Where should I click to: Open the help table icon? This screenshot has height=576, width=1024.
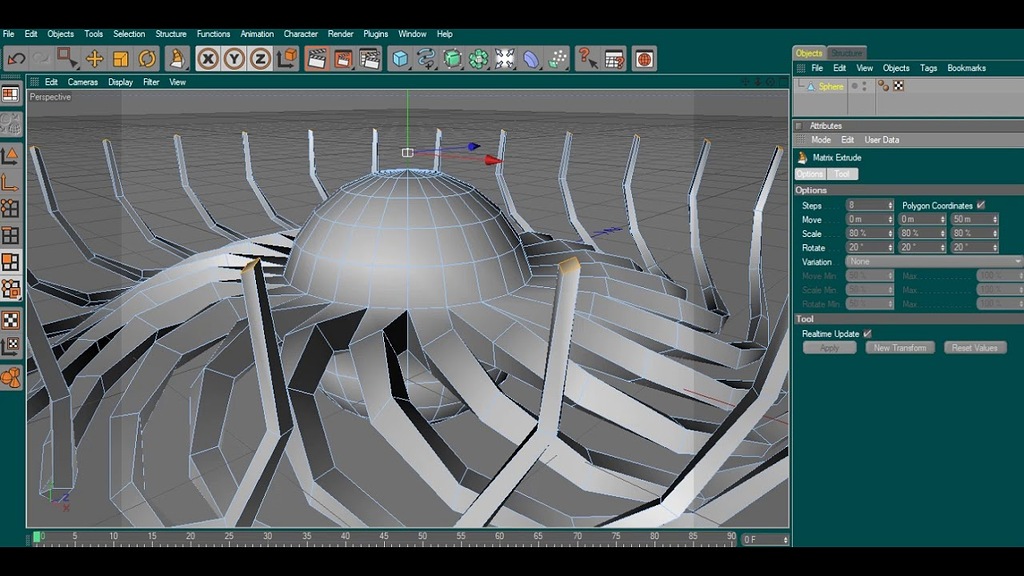[x=614, y=59]
